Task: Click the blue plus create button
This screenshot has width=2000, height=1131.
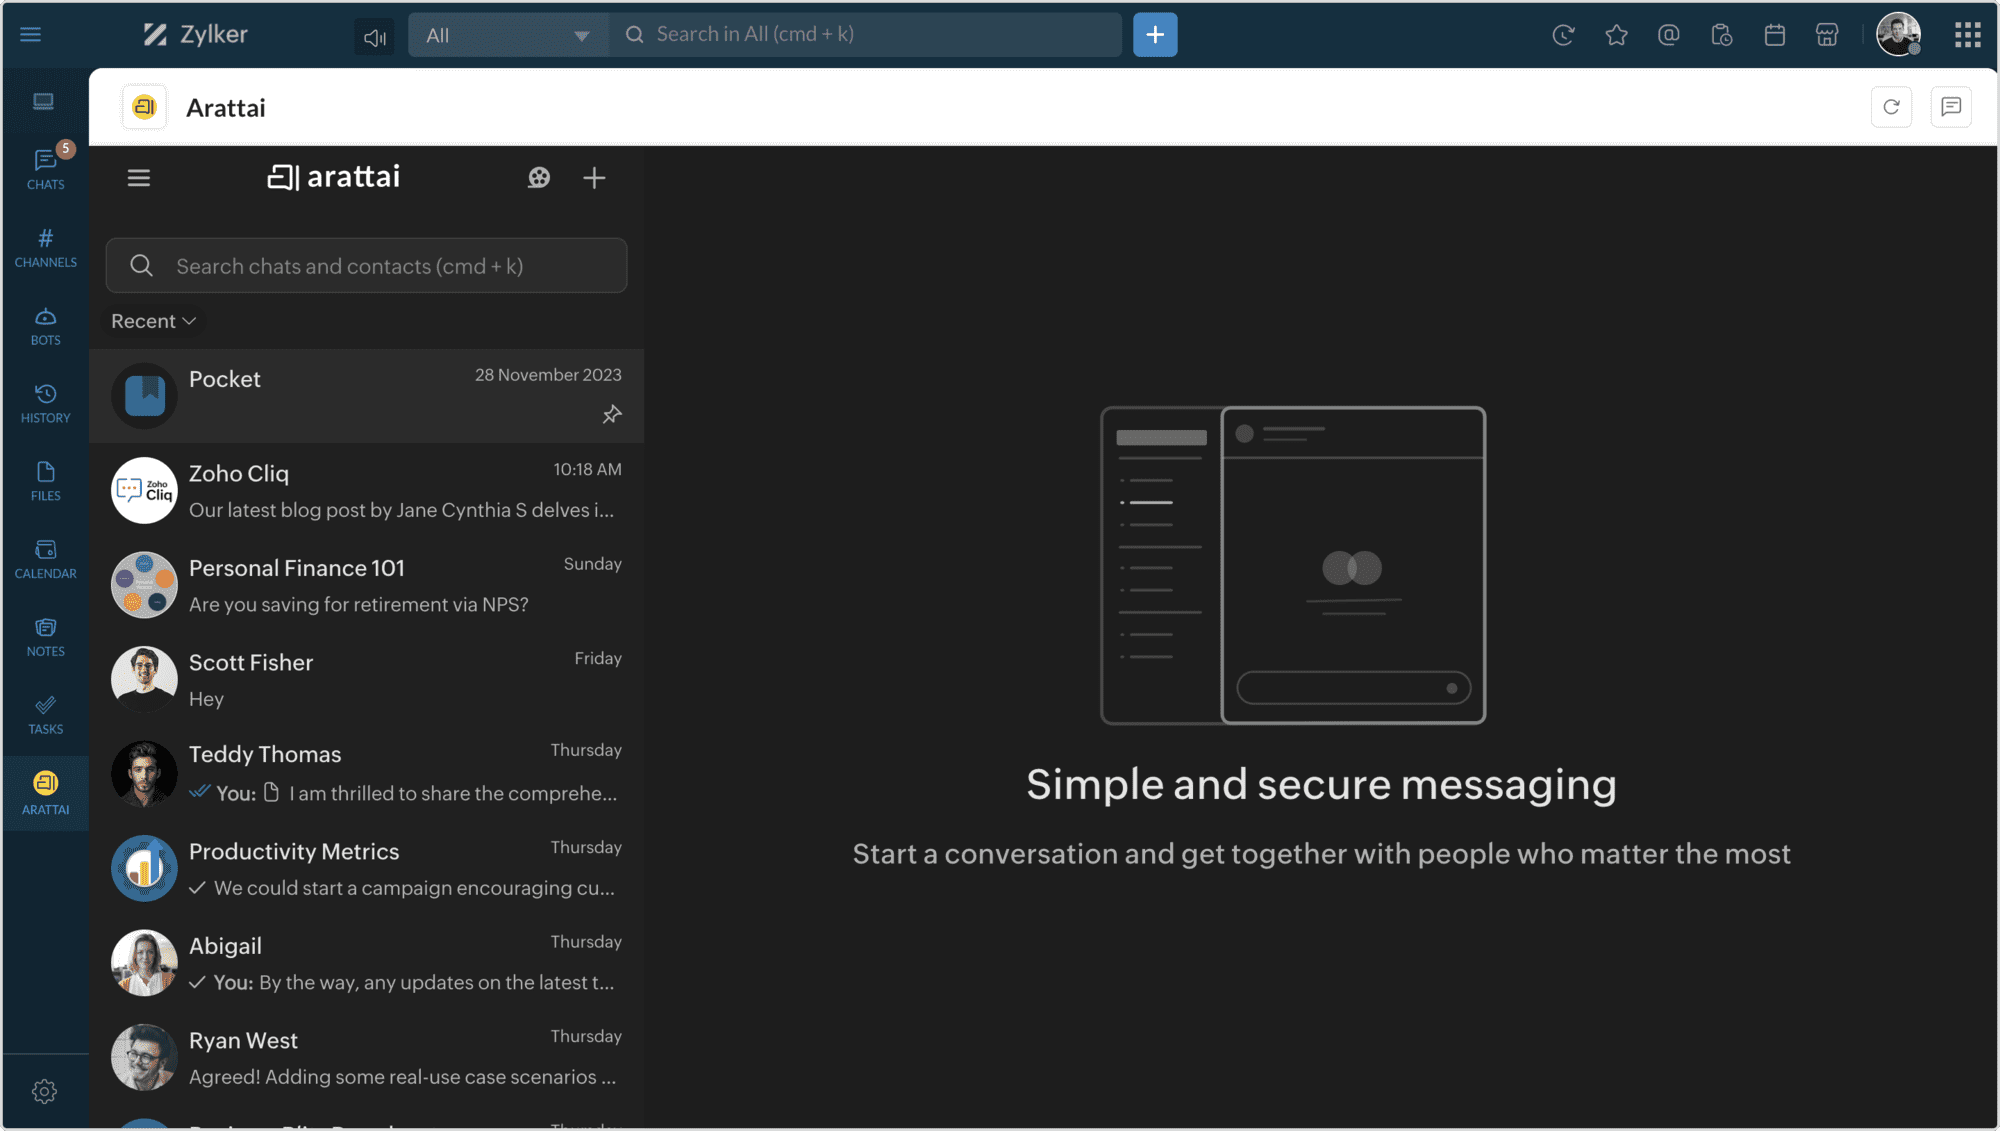Action: [1154, 35]
